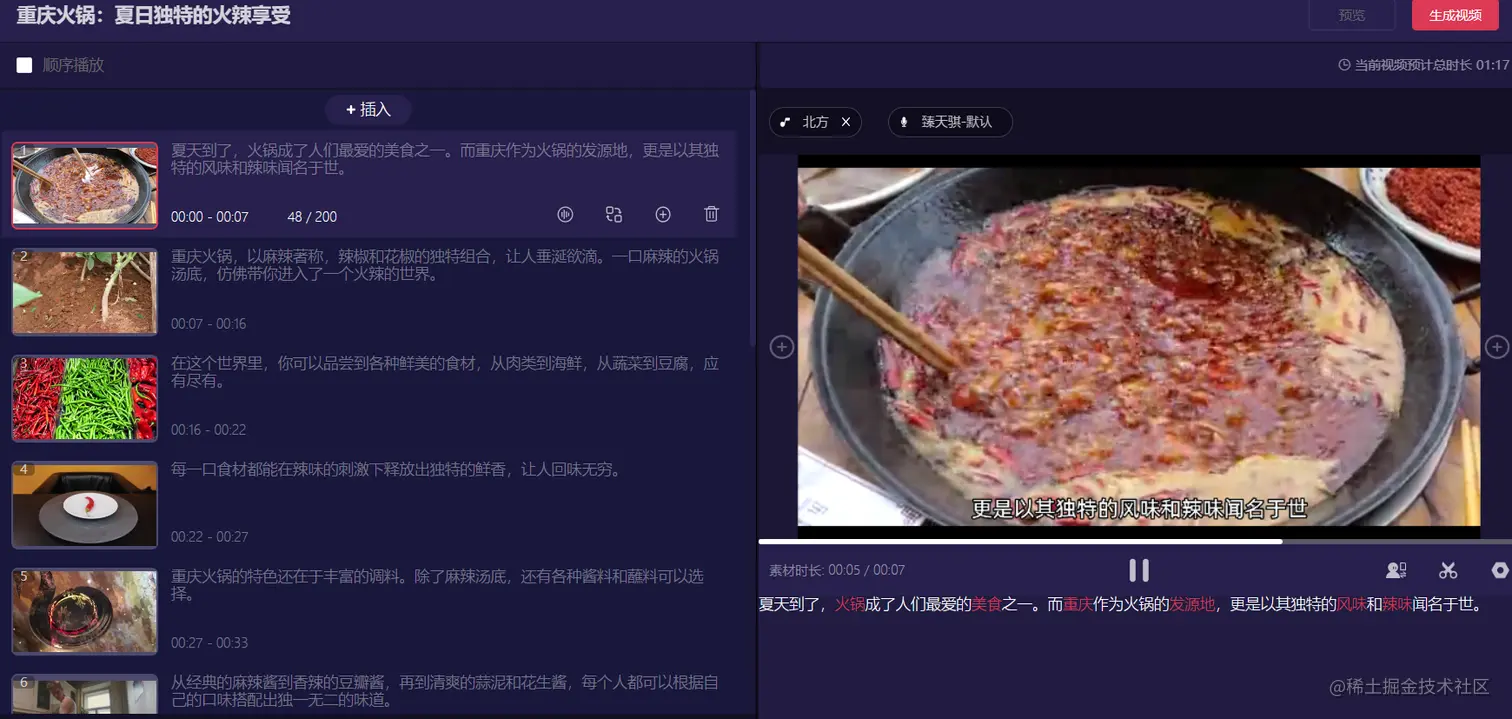The width and height of the screenshot is (1512, 719).
Task: Open the 北方 background music selector
Action: point(815,122)
